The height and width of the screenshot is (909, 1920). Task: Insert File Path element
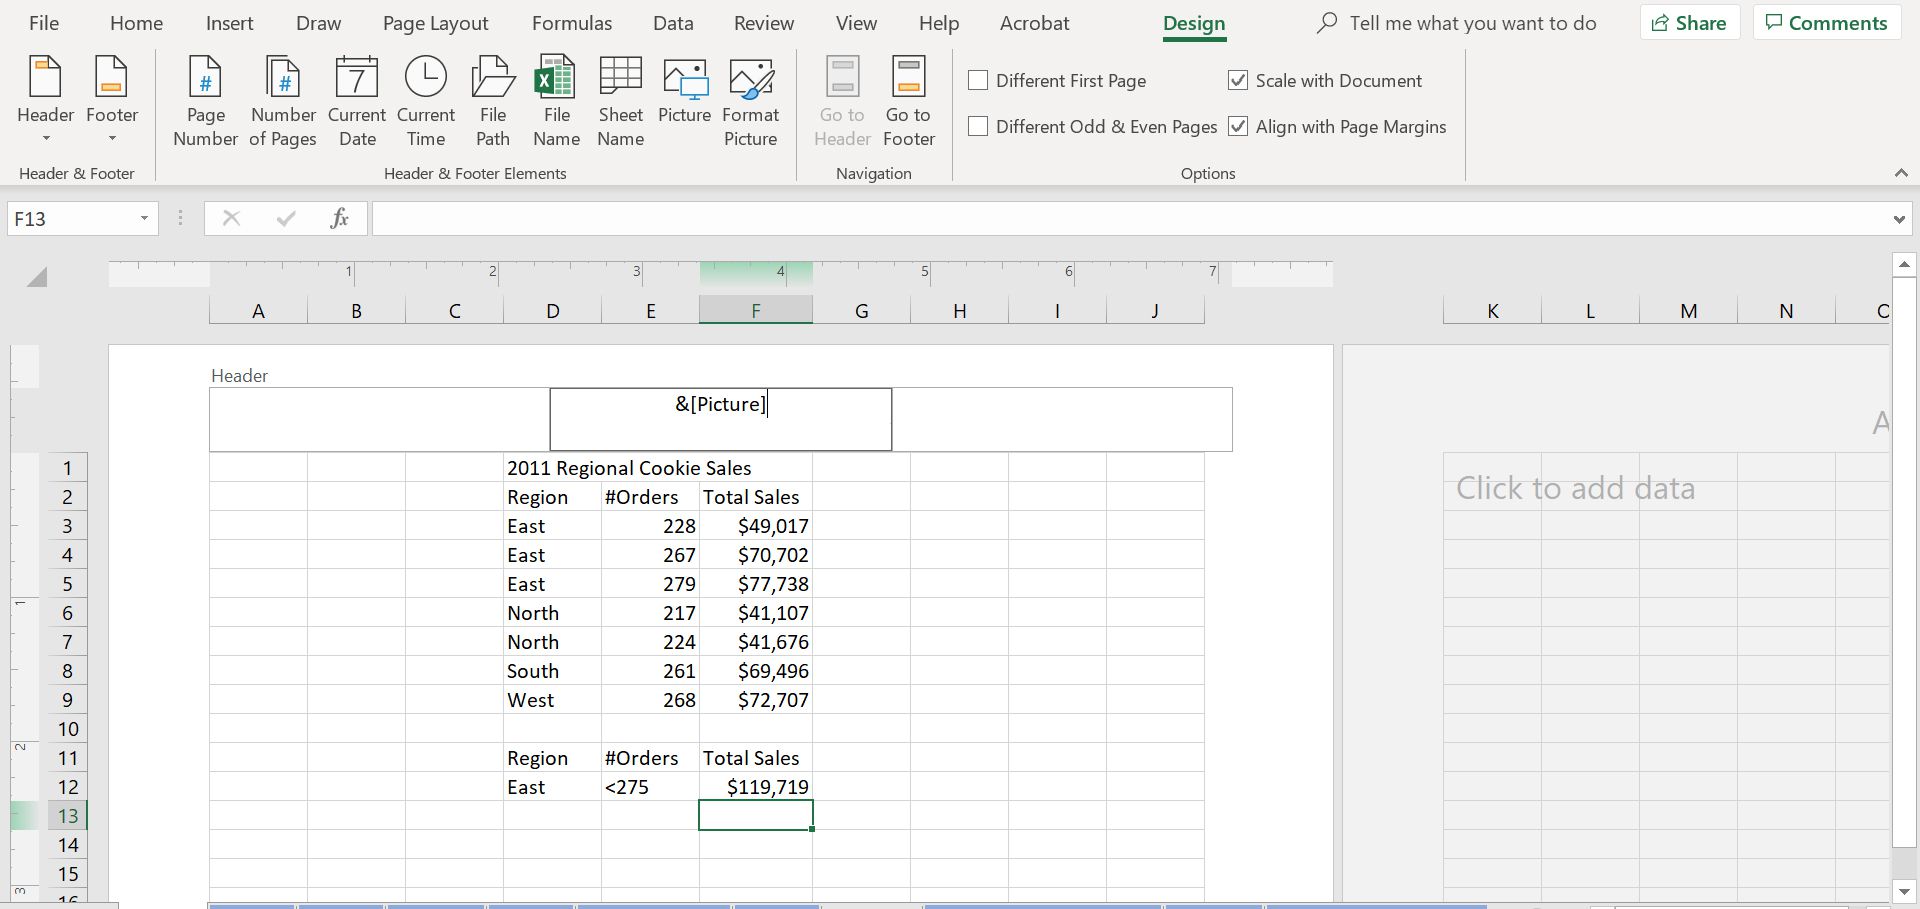click(x=493, y=101)
